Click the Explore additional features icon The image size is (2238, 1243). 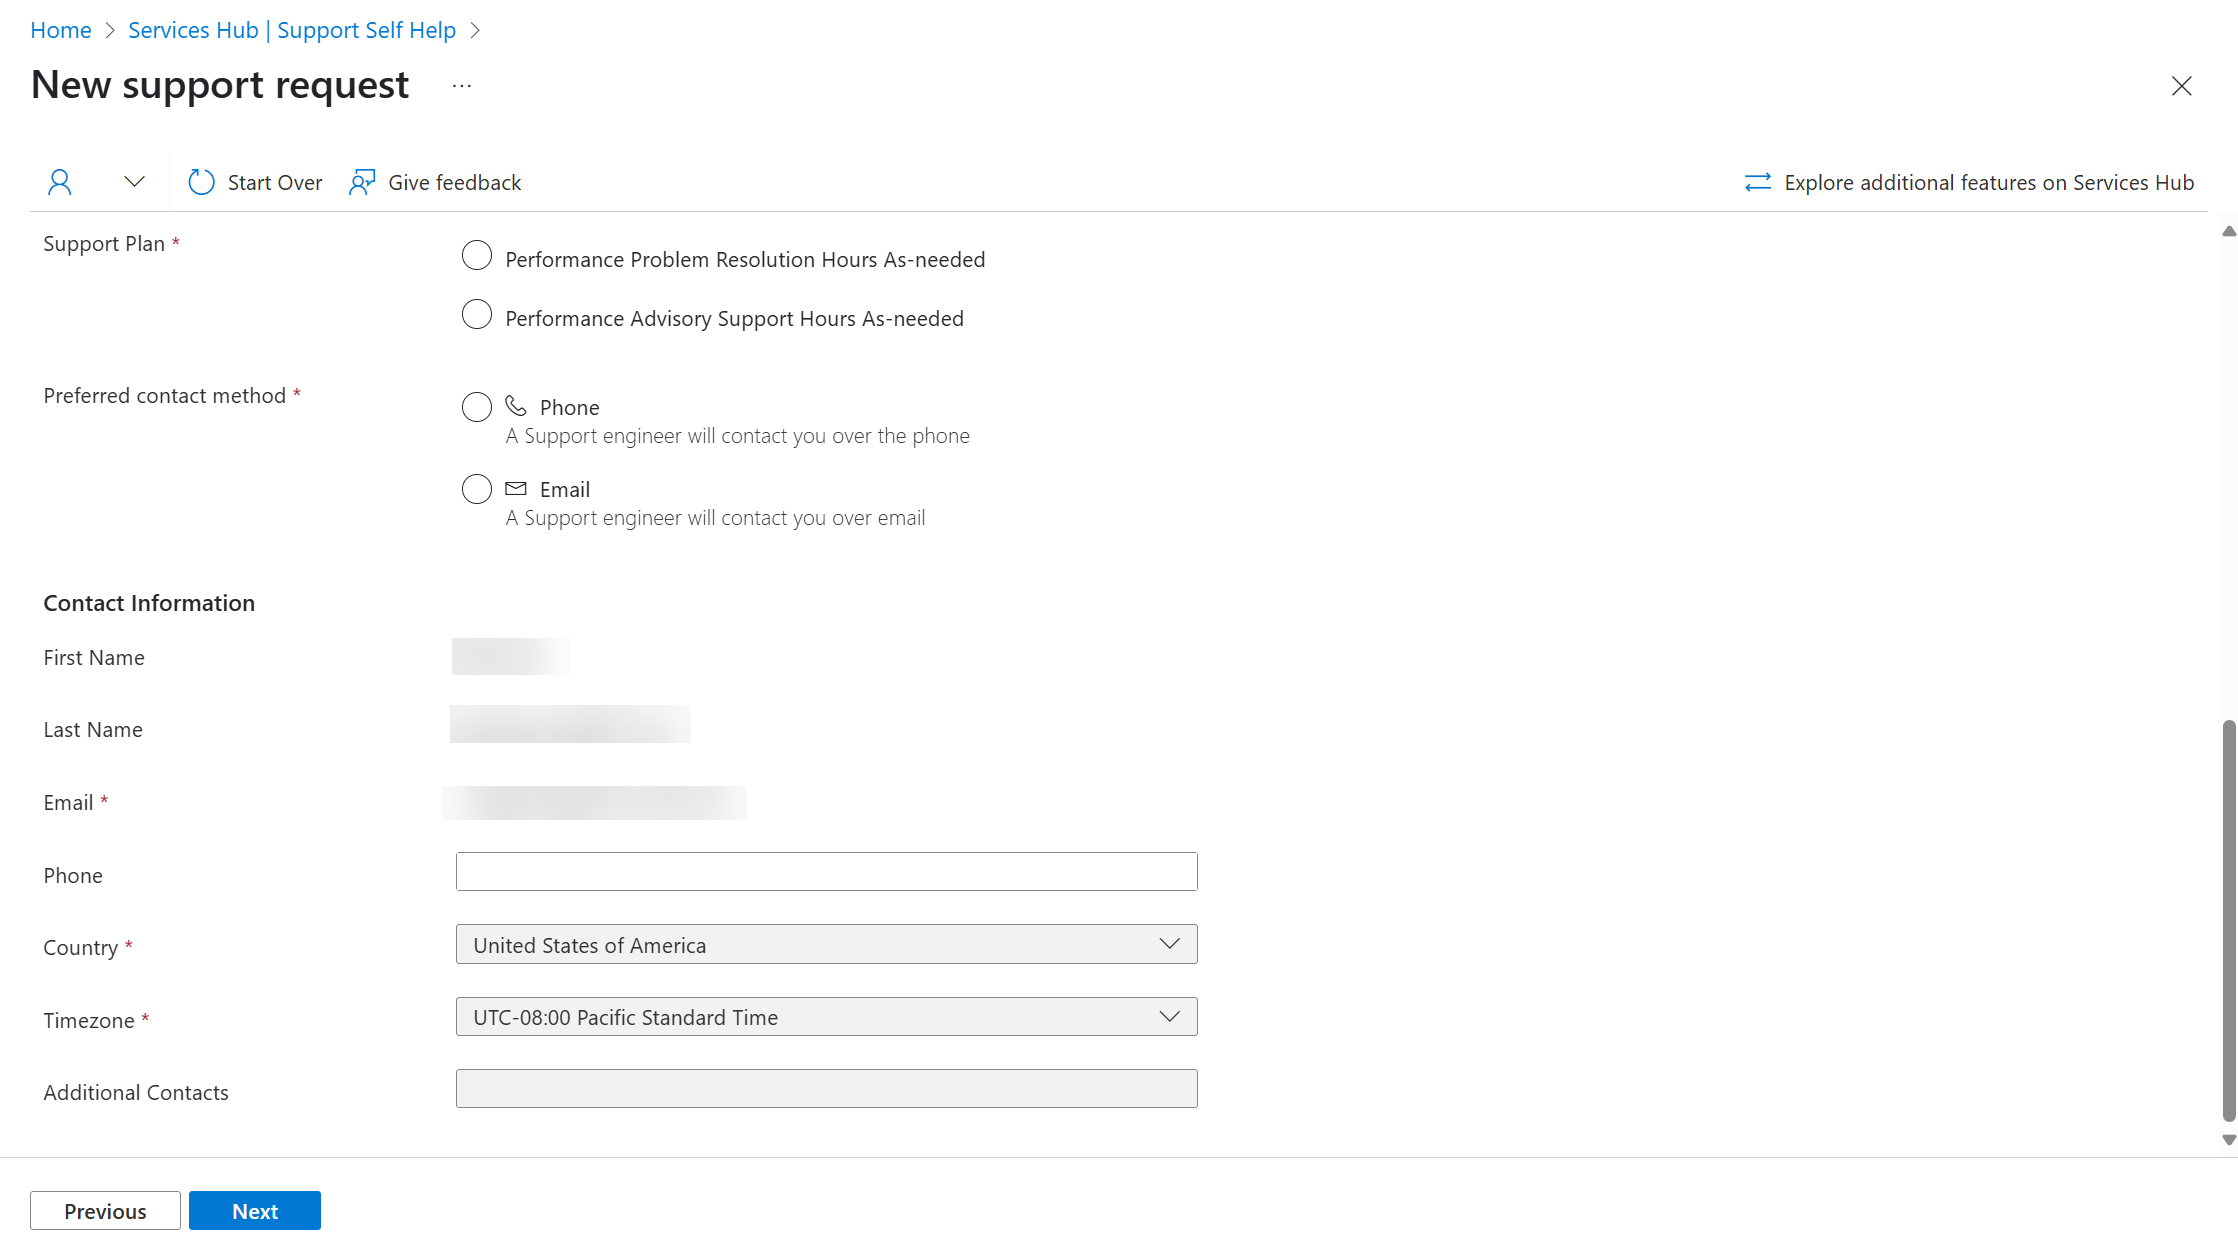click(1757, 182)
